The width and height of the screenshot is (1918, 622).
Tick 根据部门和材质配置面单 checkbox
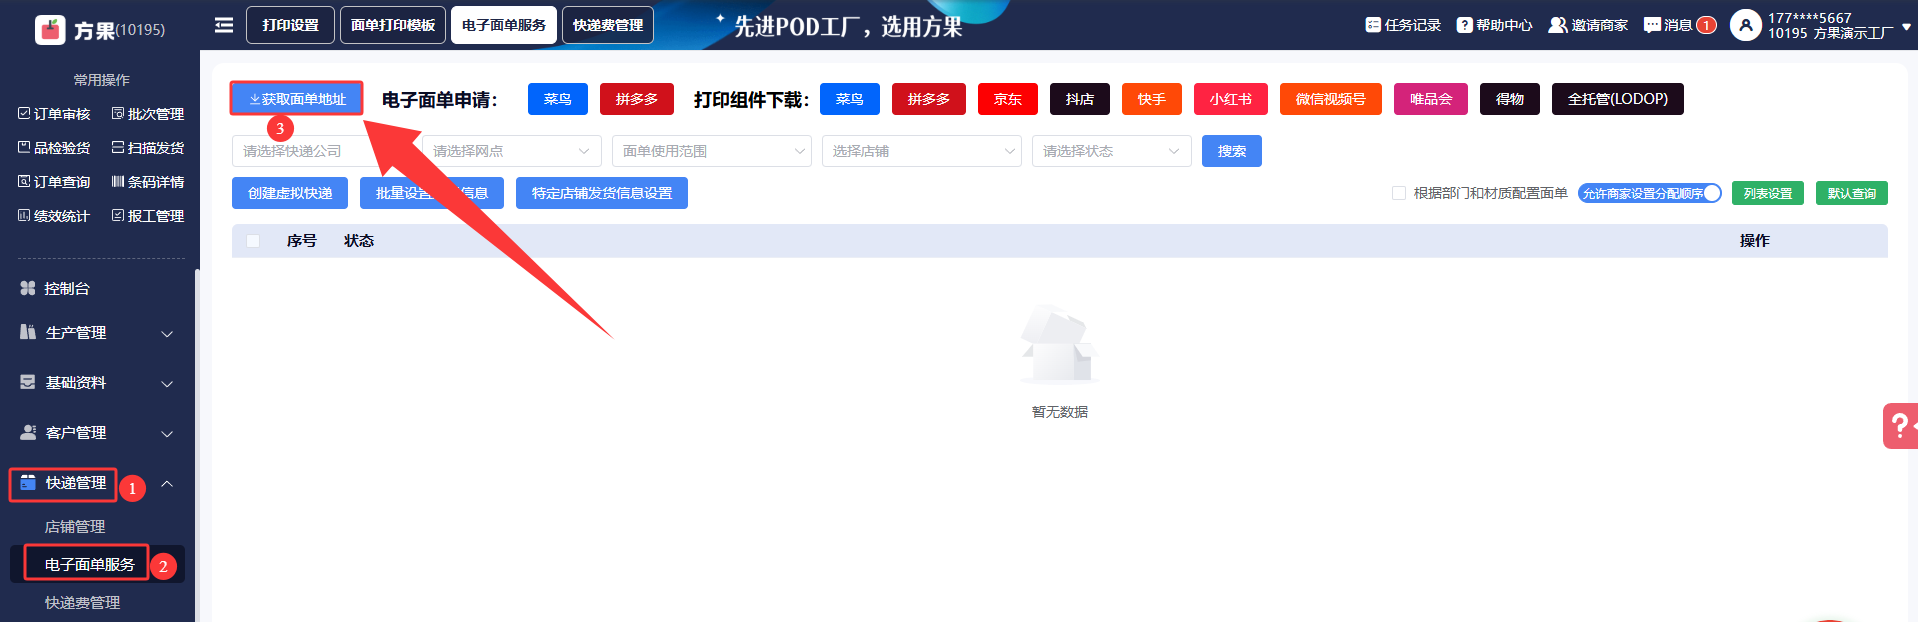click(1399, 193)
